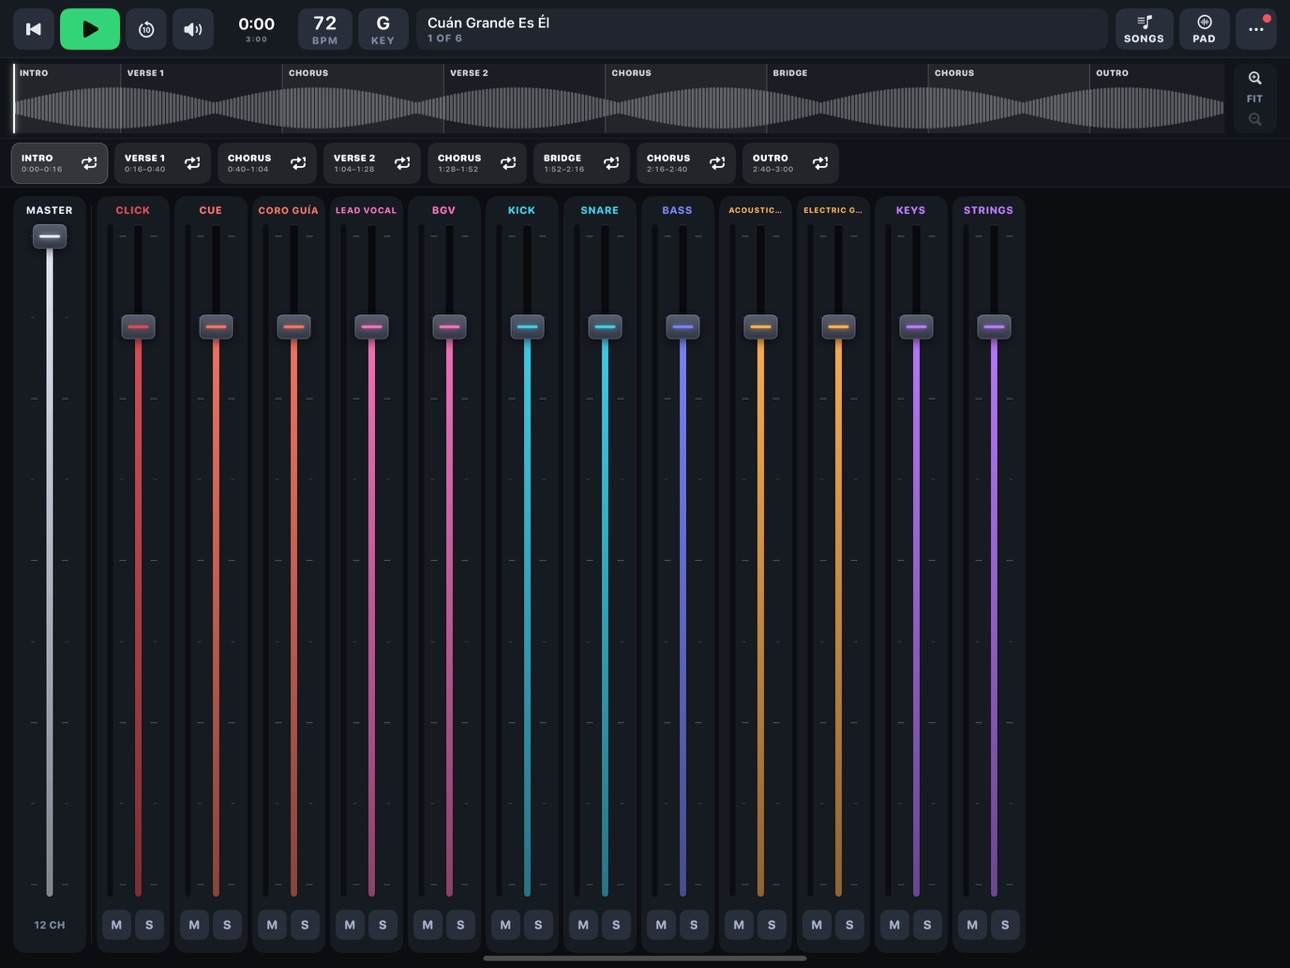Mute the Cue channel
Viewport: 1290px width, 968px height.
(x=194, y=925)
